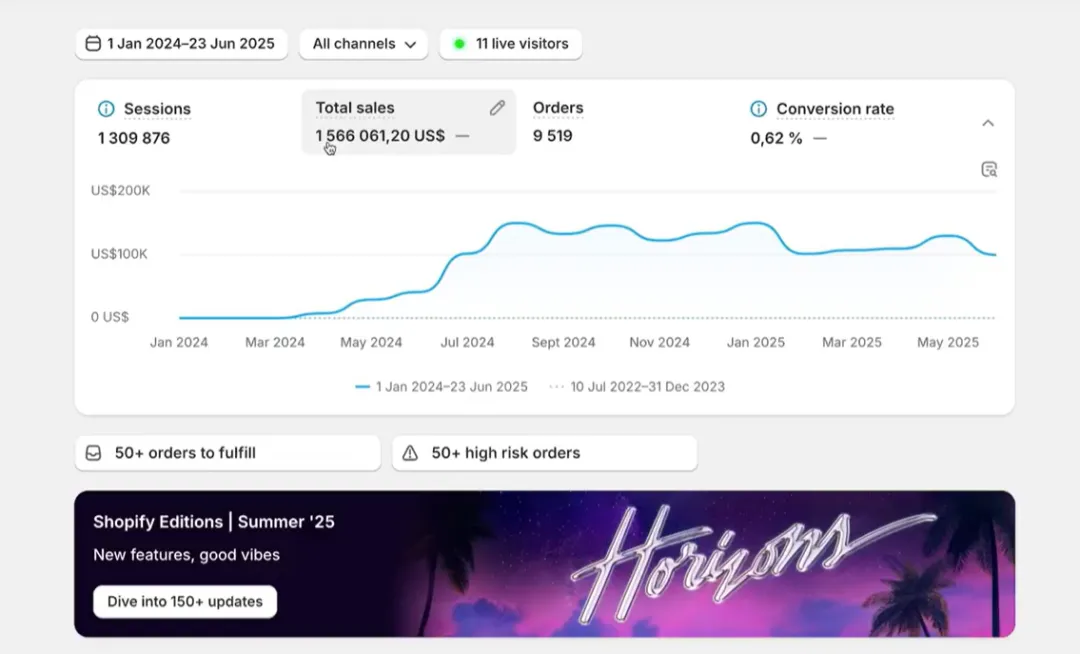Screen dimensions: 1080x654
Task: Click the green live visitors indicator dot
Action: tap(459, 44)
